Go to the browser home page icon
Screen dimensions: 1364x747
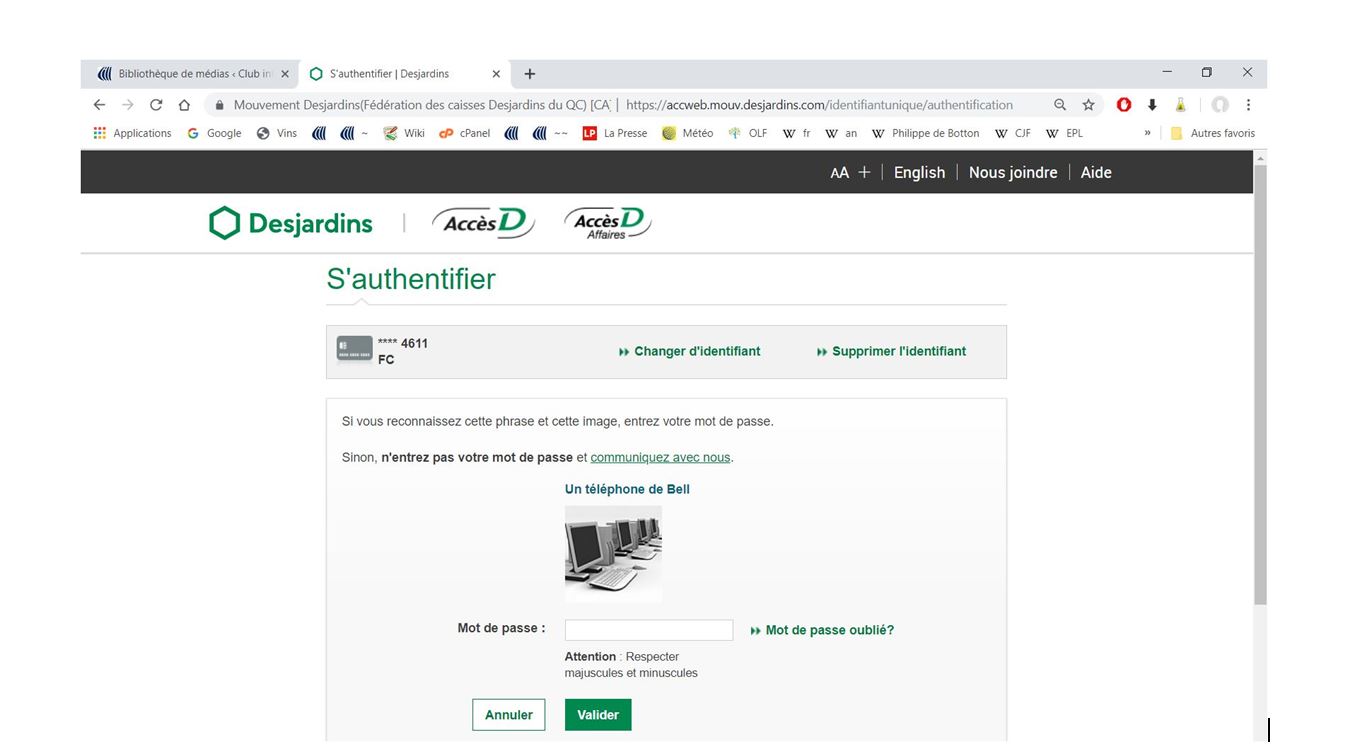pos(184,105)
